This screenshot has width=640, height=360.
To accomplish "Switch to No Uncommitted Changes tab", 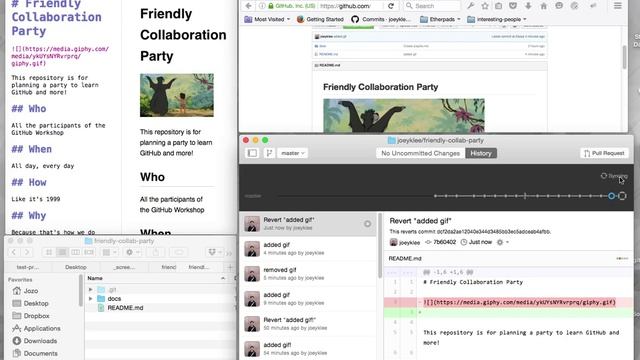I will (x=420, y=153).
